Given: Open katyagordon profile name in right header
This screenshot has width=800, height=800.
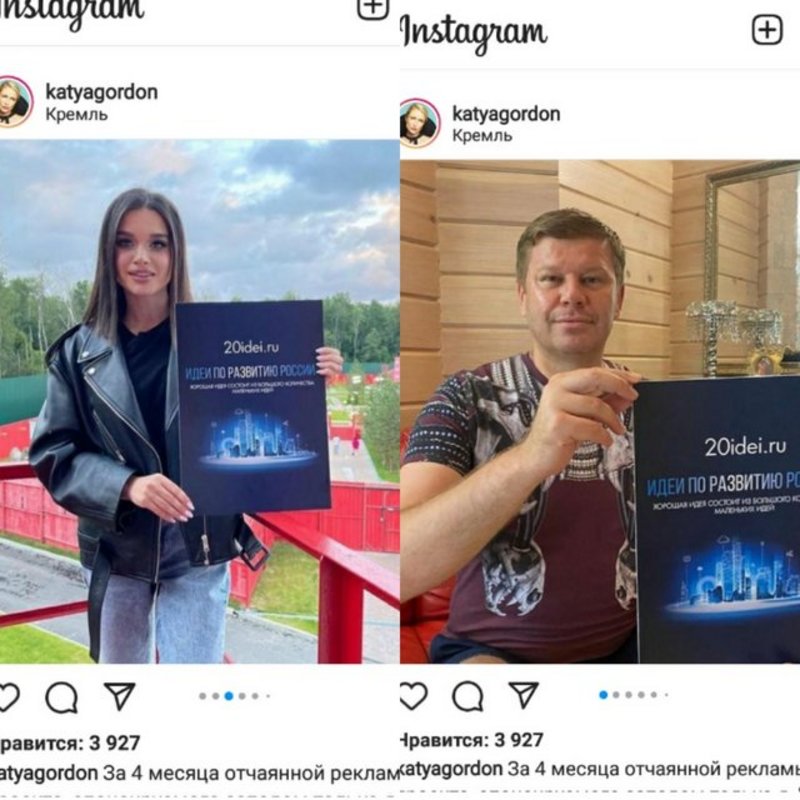Looking at the screenshot, I should (506, 113).
